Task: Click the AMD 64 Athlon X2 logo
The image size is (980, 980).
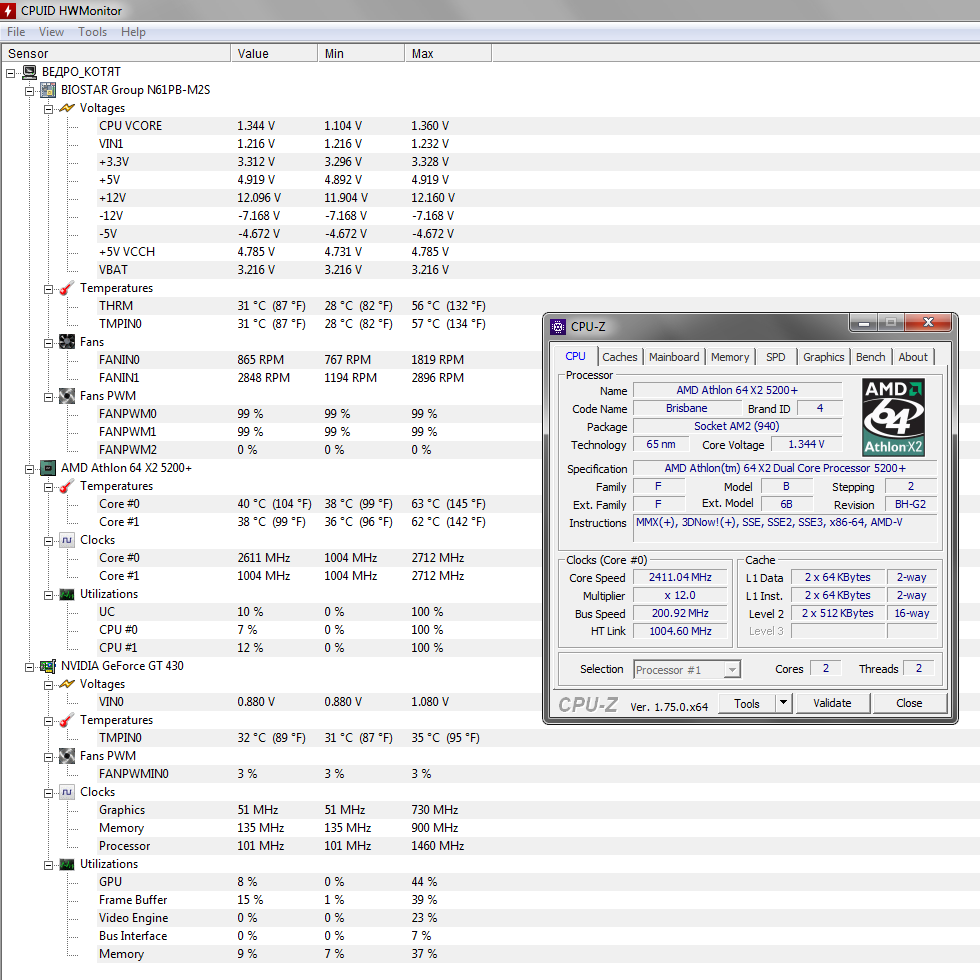Action: click(x=893, y=418)
